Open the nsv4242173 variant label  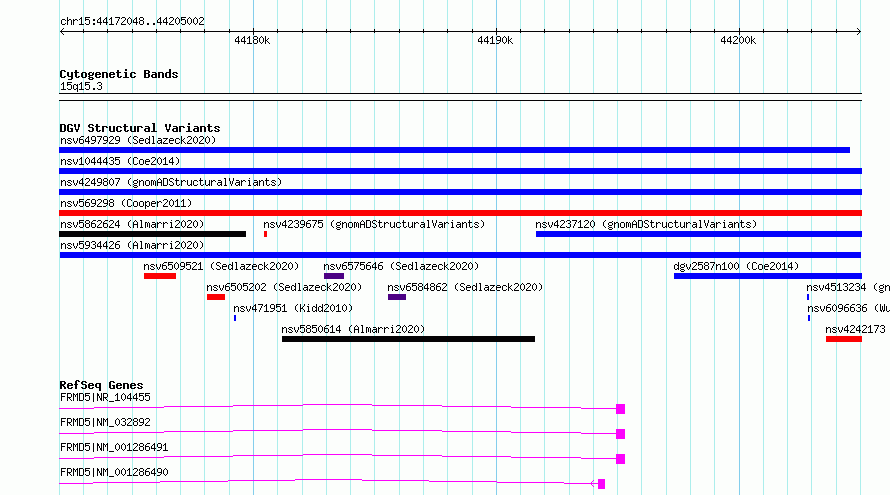(855, 329)
